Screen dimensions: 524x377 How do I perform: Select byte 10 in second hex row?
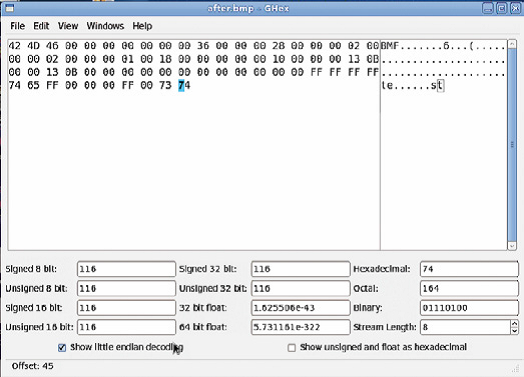click(x=278, y=59)
